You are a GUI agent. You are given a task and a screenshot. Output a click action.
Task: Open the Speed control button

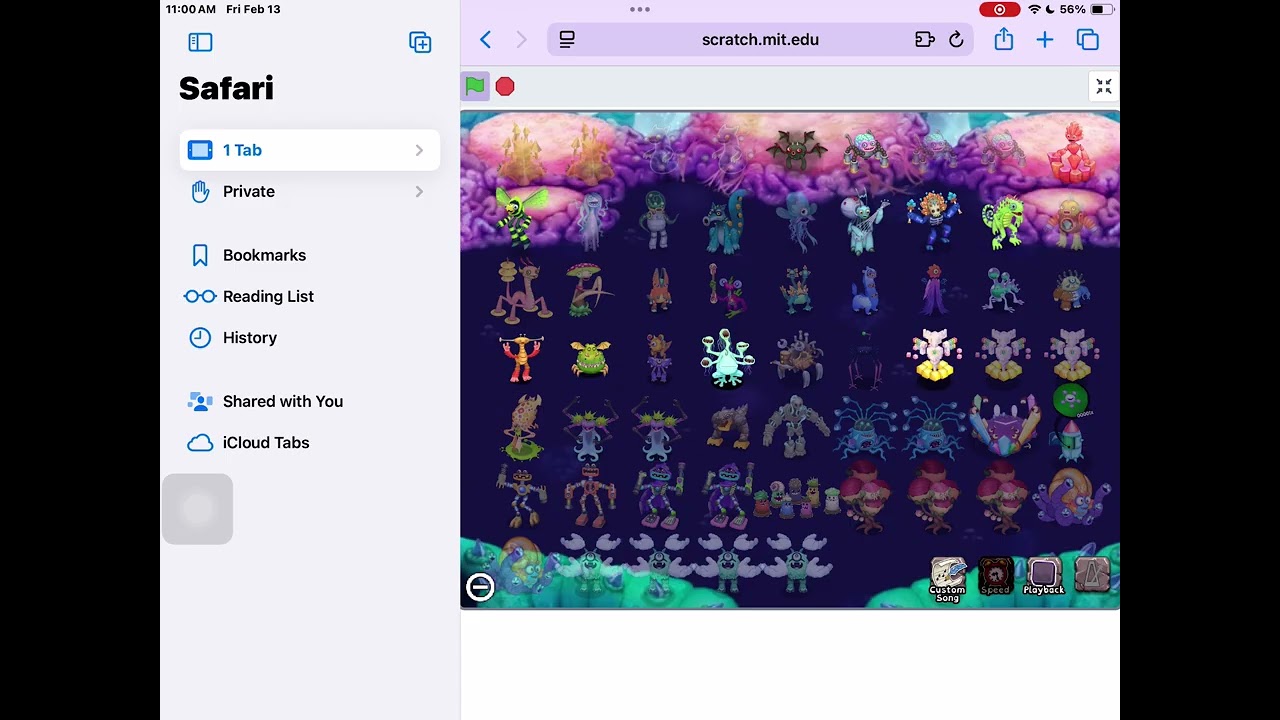995,577
